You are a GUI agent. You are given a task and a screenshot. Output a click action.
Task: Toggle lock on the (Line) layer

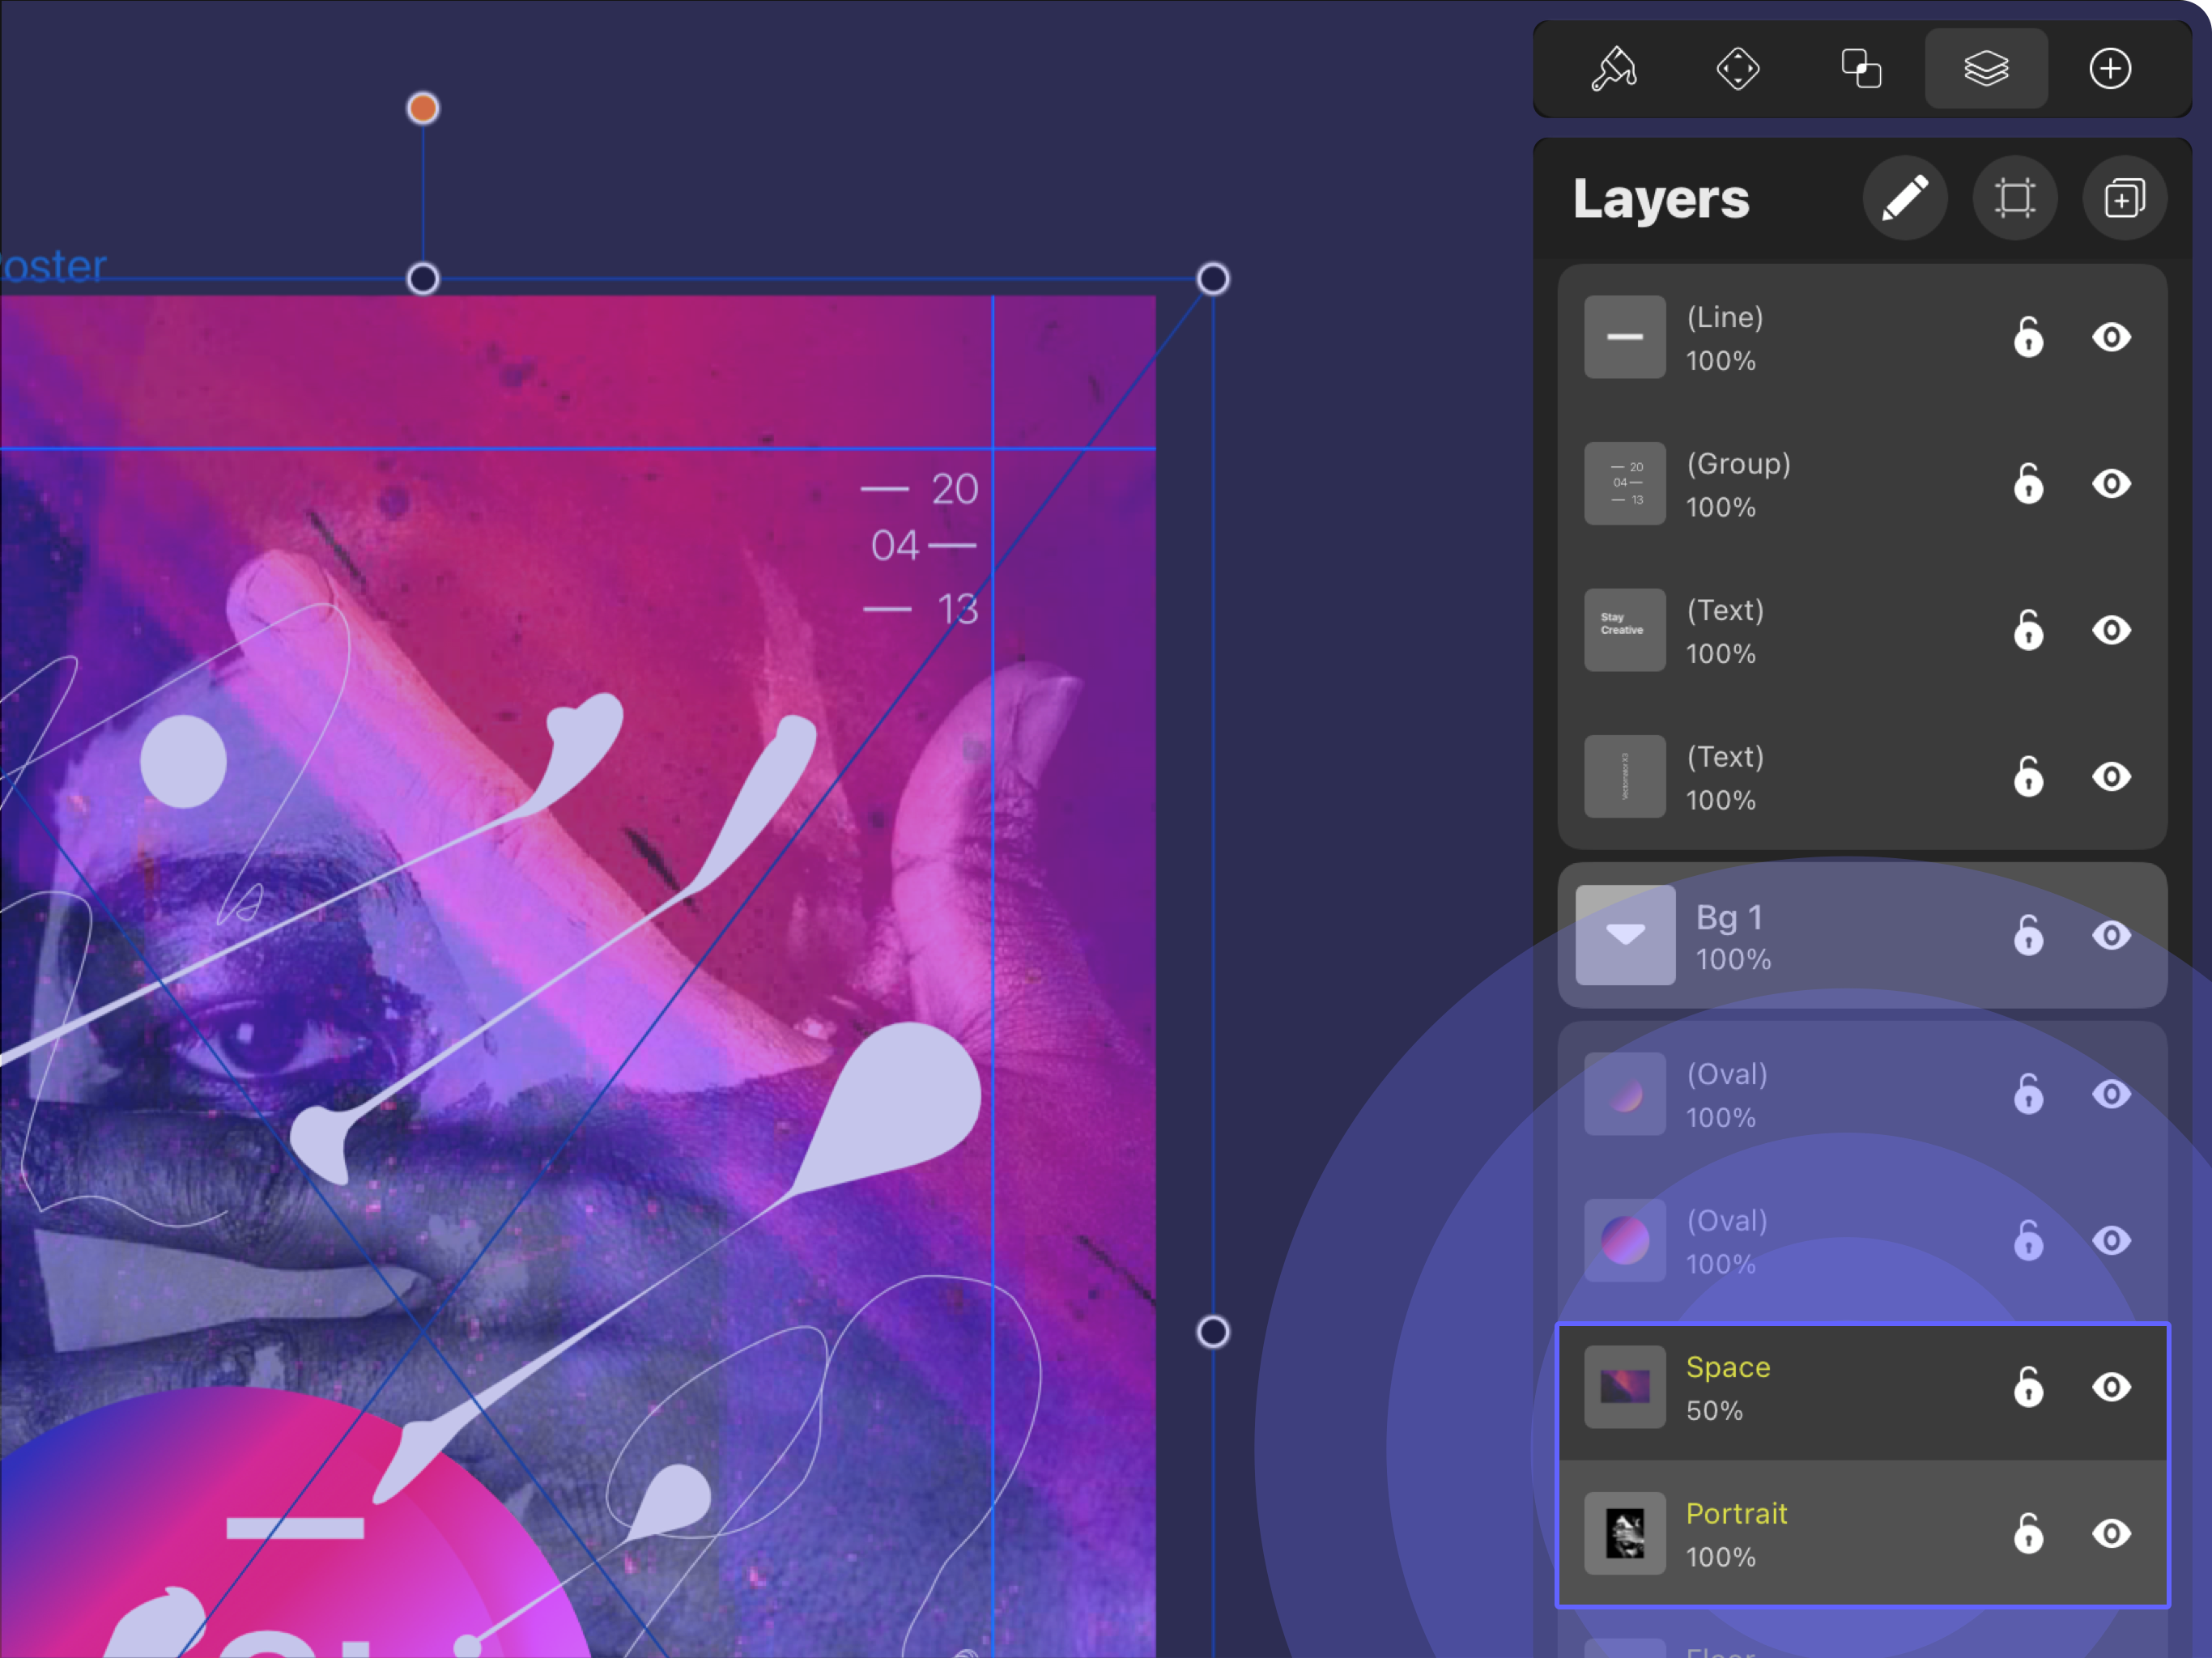2028,337
